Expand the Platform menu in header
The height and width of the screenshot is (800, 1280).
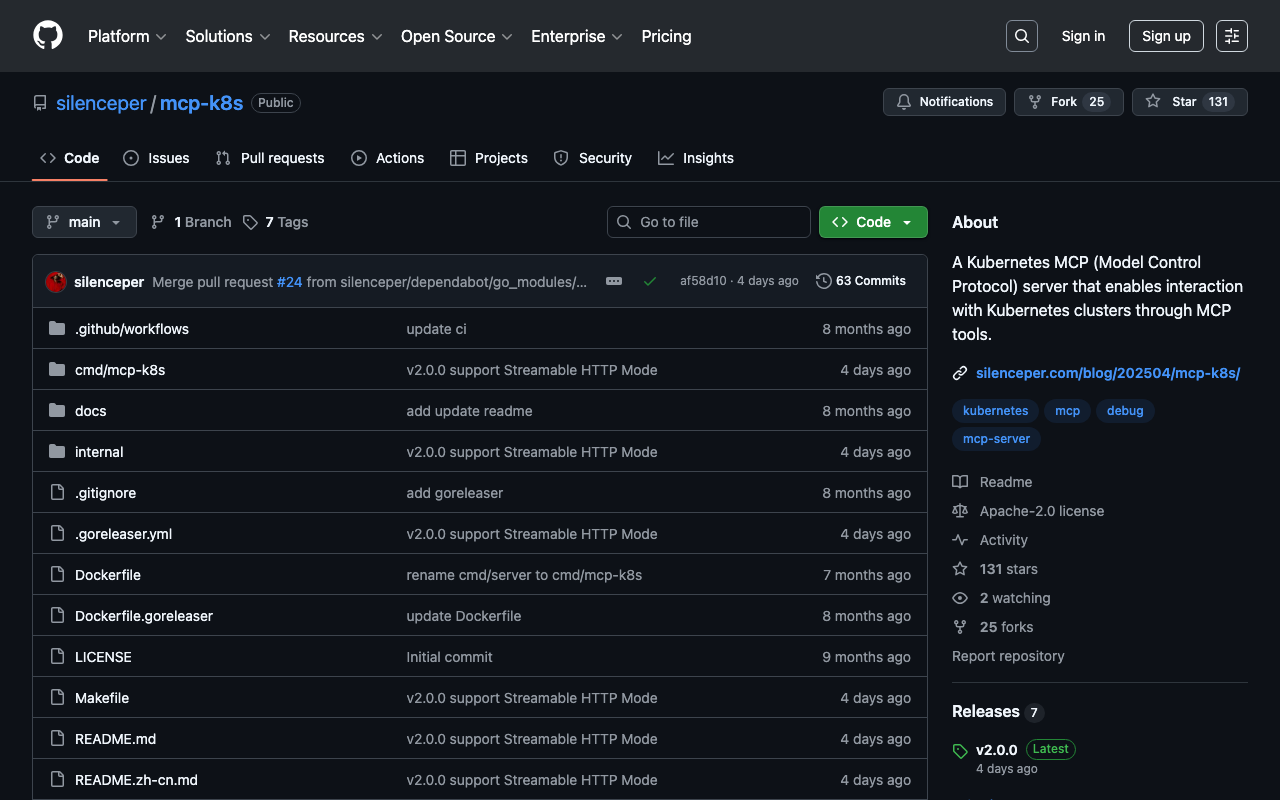127,36
